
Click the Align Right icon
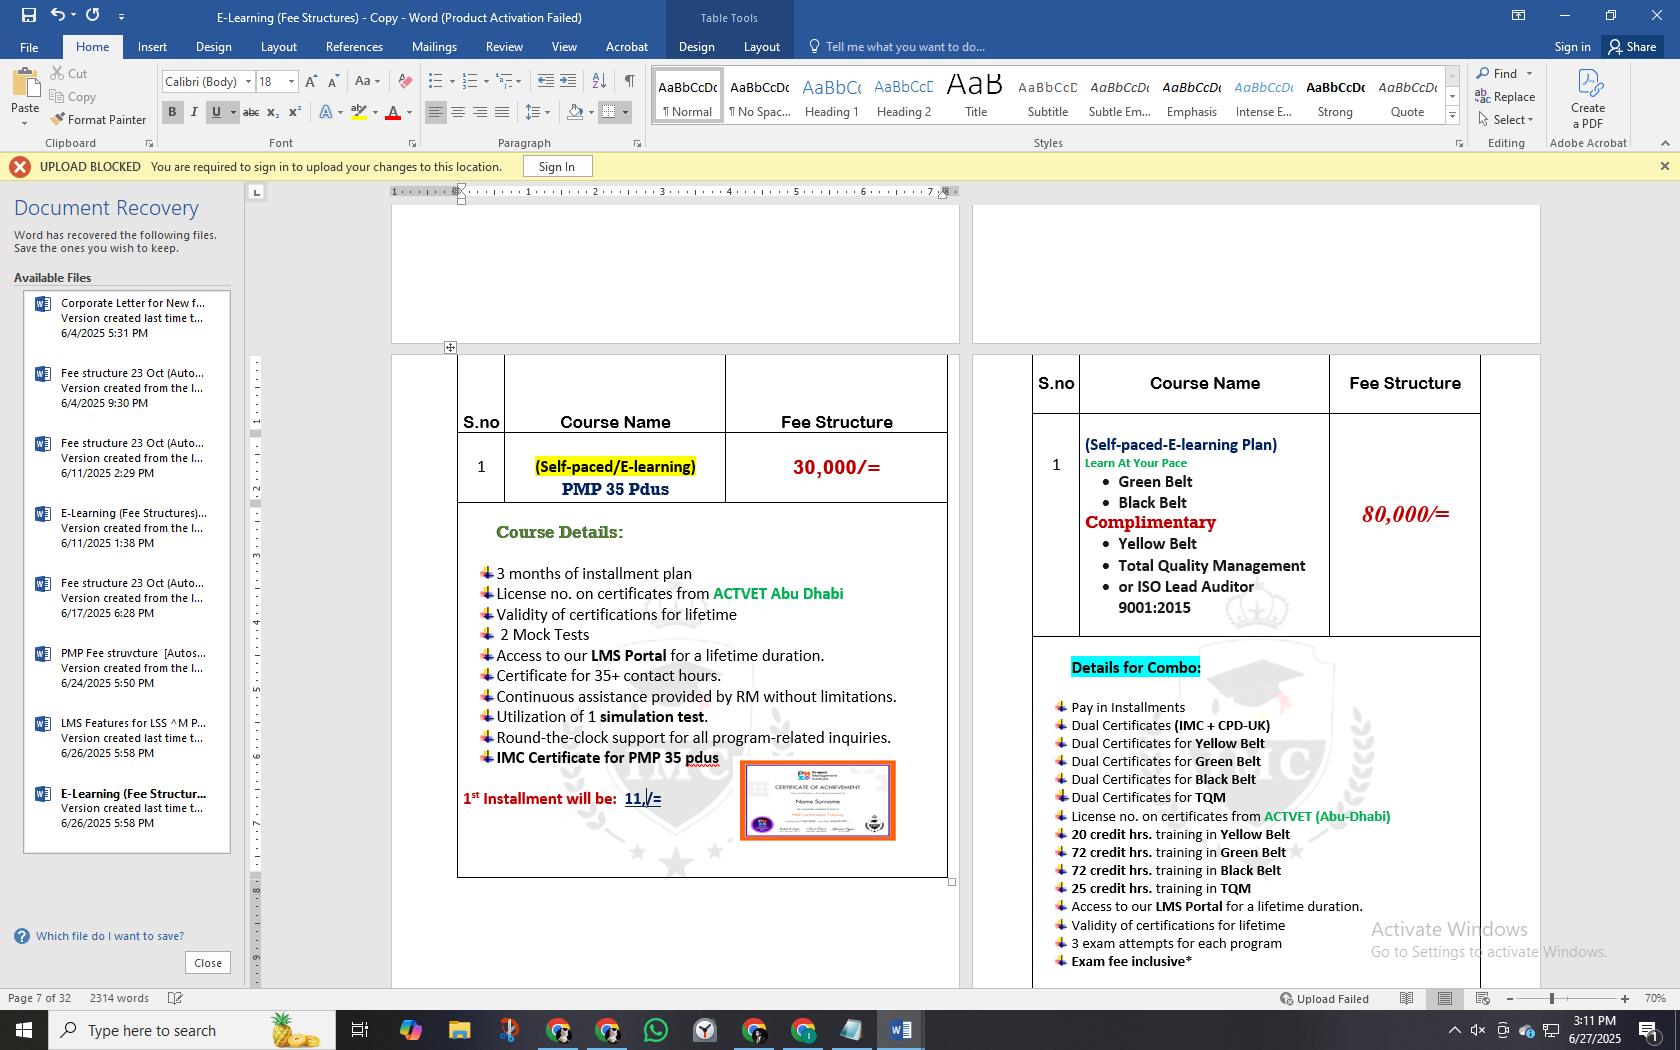[480, 112]
